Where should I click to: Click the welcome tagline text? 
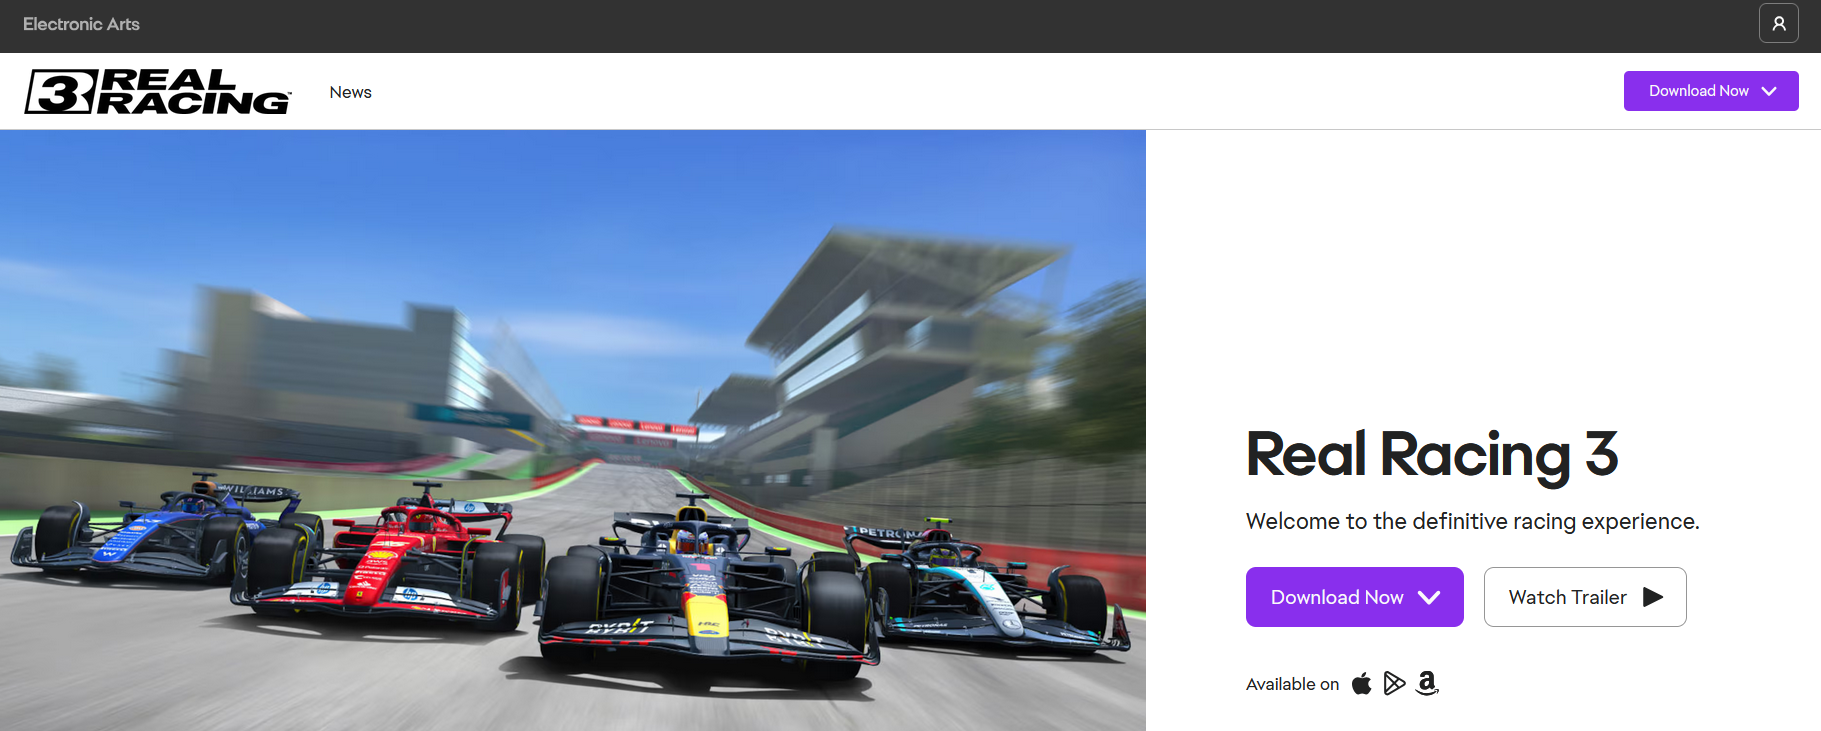1472,522
